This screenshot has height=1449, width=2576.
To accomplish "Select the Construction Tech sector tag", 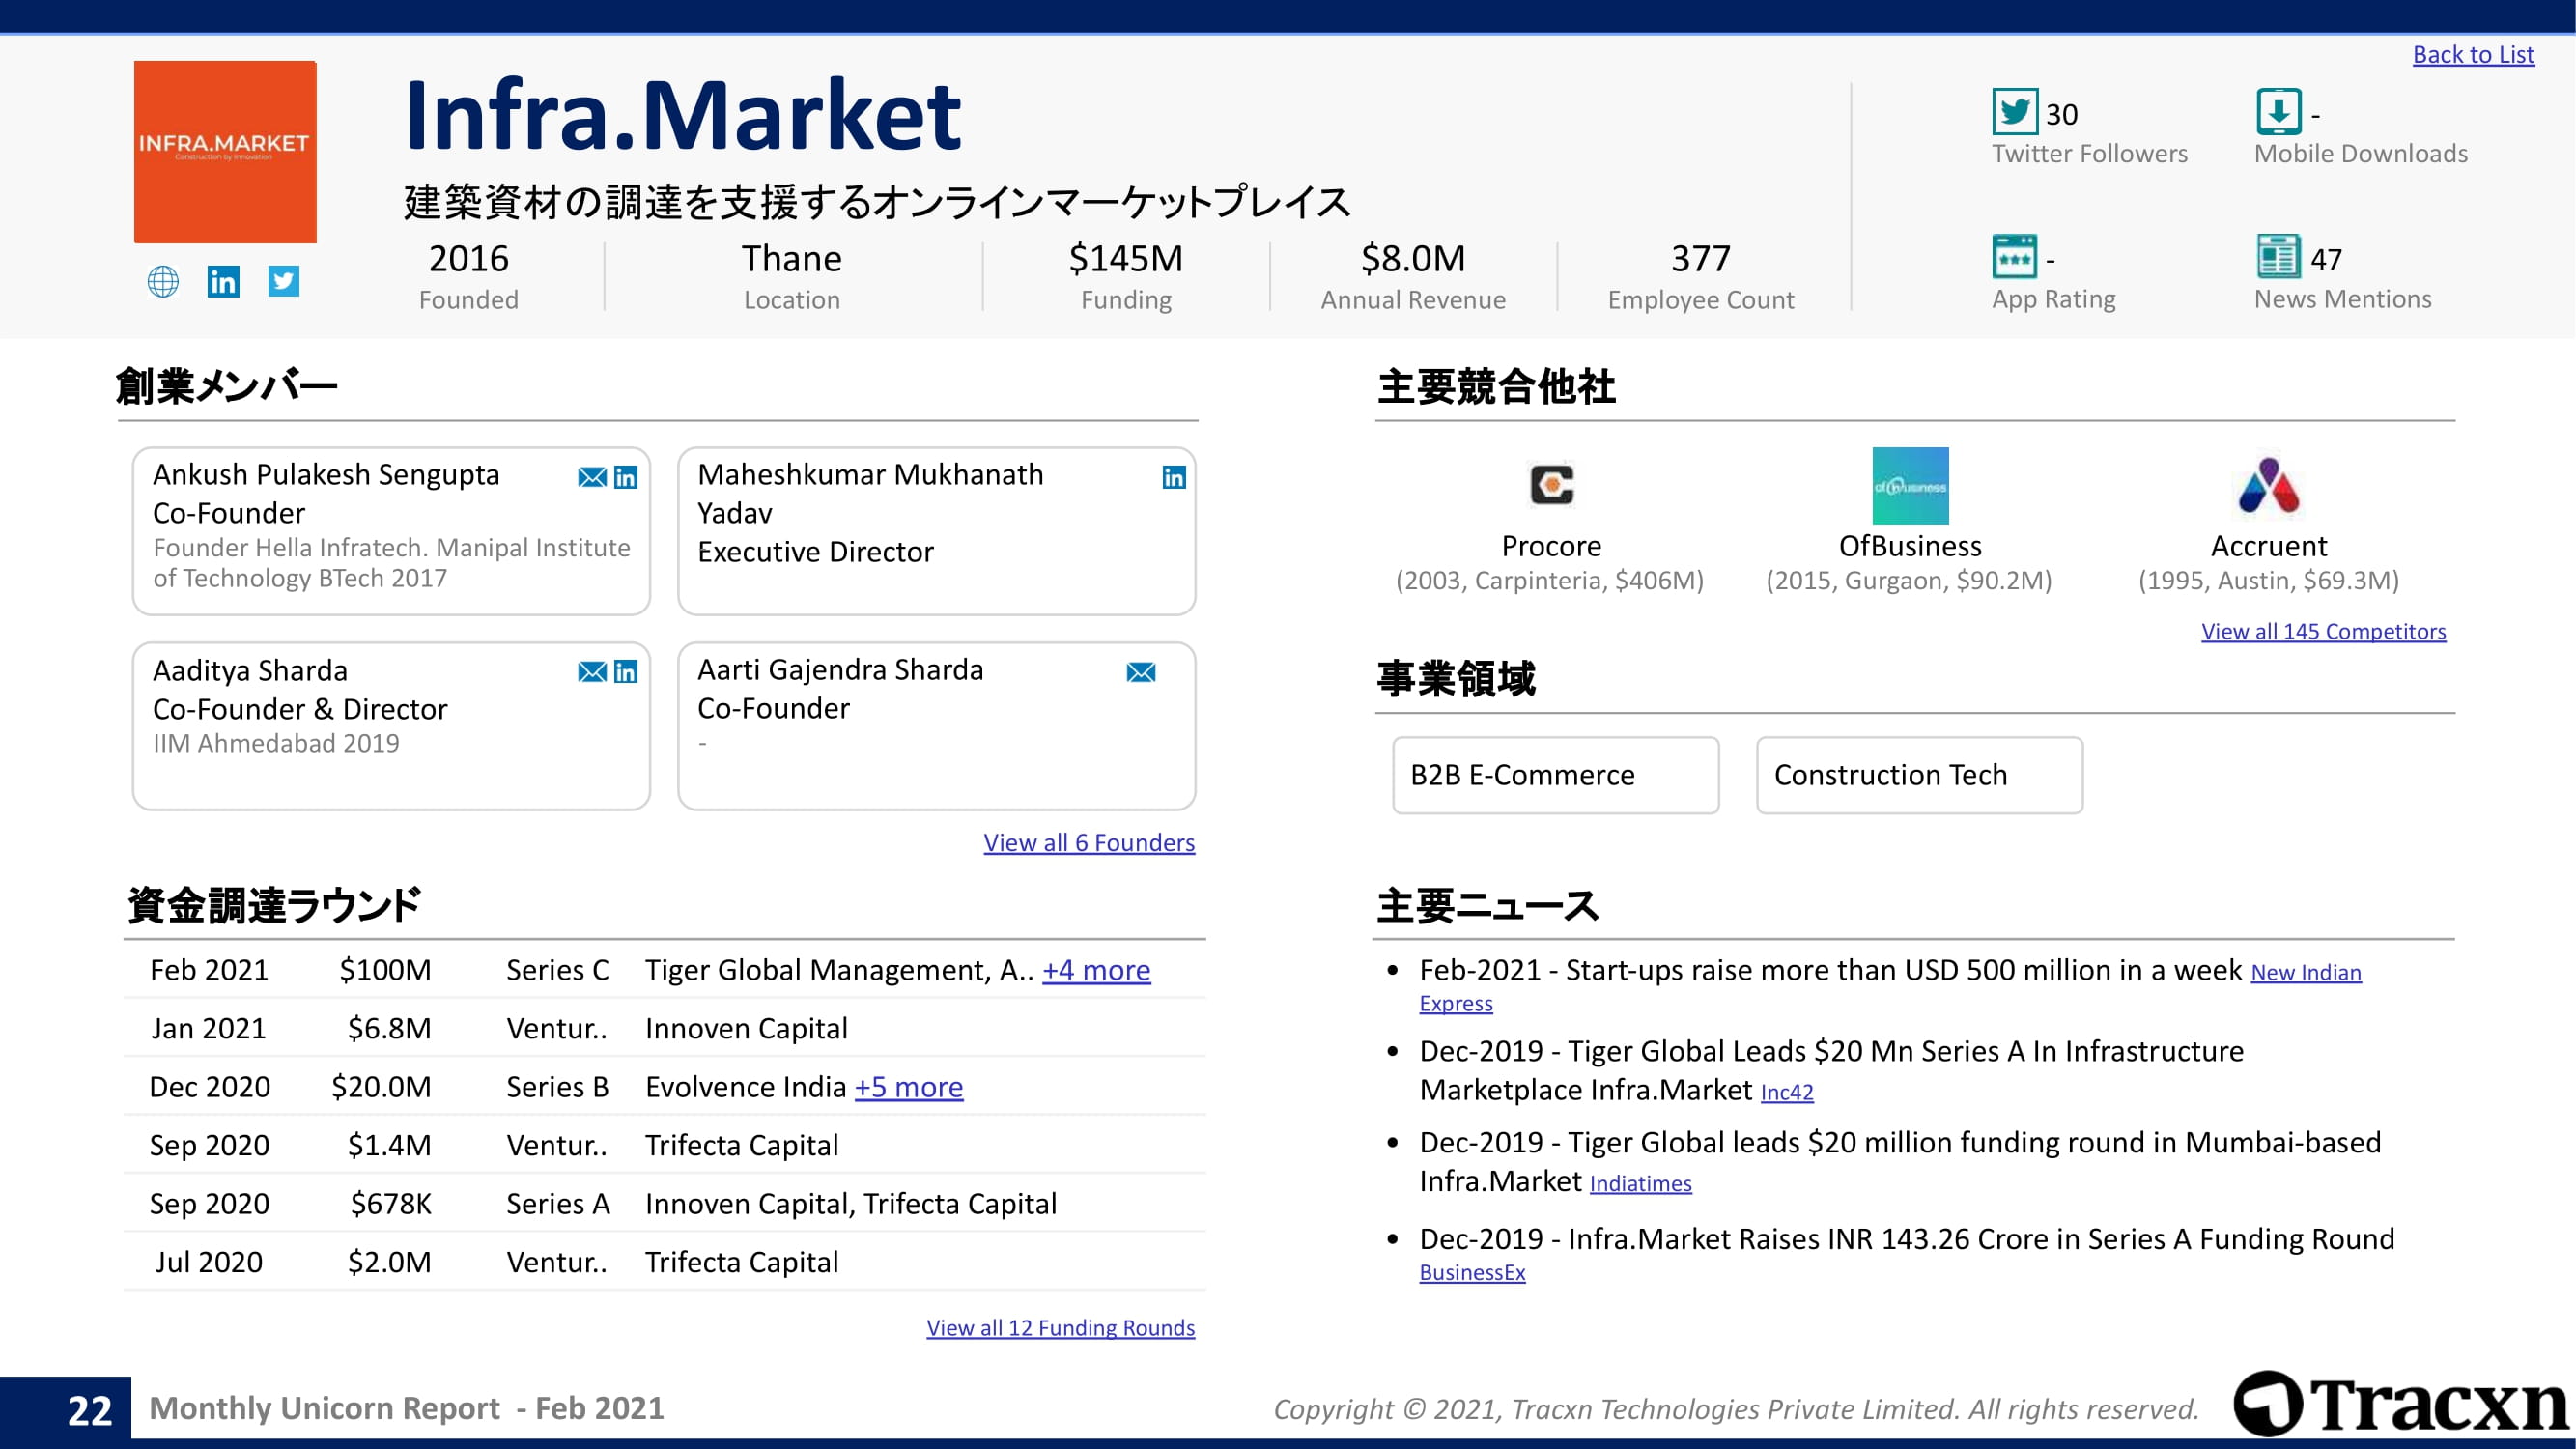I will (x=1919, y=775).
